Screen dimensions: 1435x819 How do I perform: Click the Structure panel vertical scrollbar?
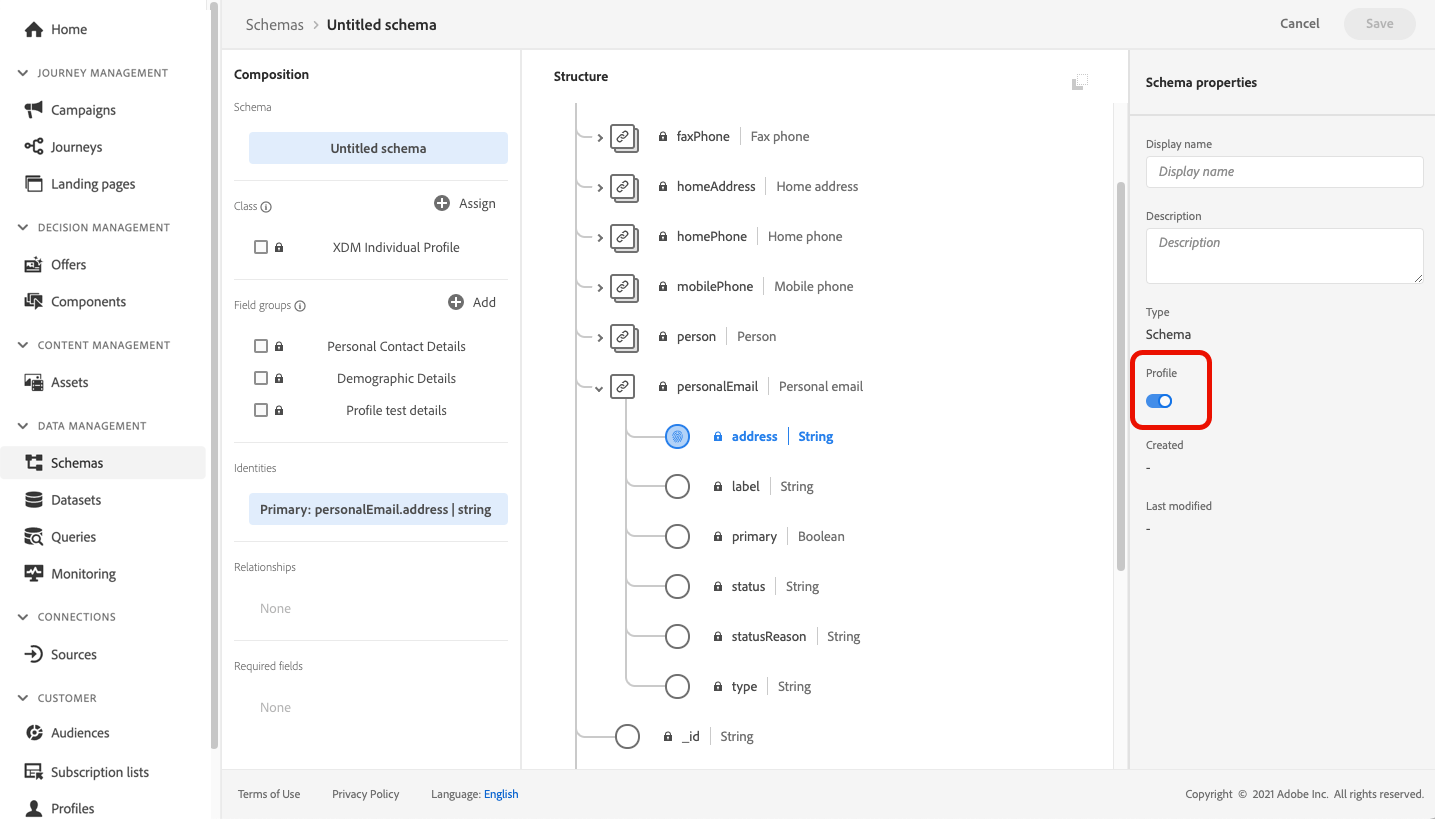[1120, 375]
